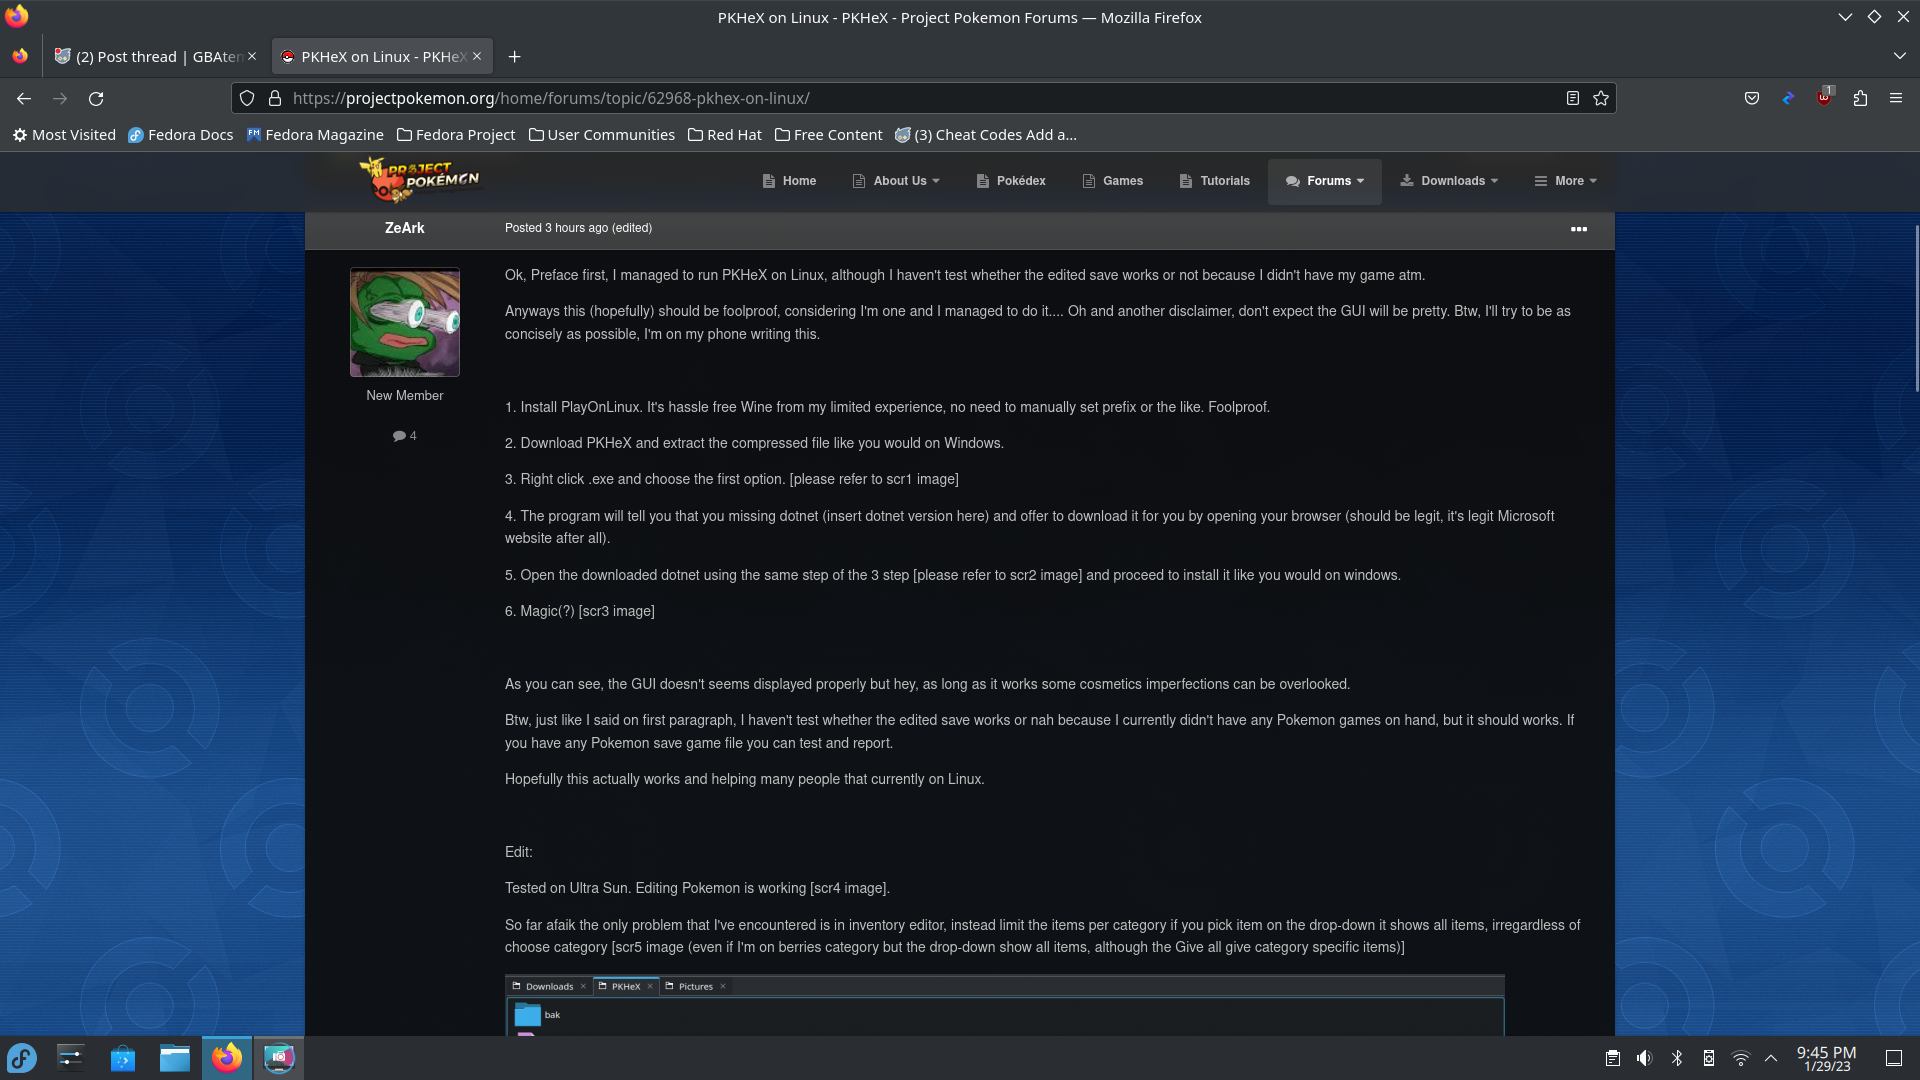Close the GBAtemp Post thread tab
Viewport: 1920px width, 1080px height.
252,57
